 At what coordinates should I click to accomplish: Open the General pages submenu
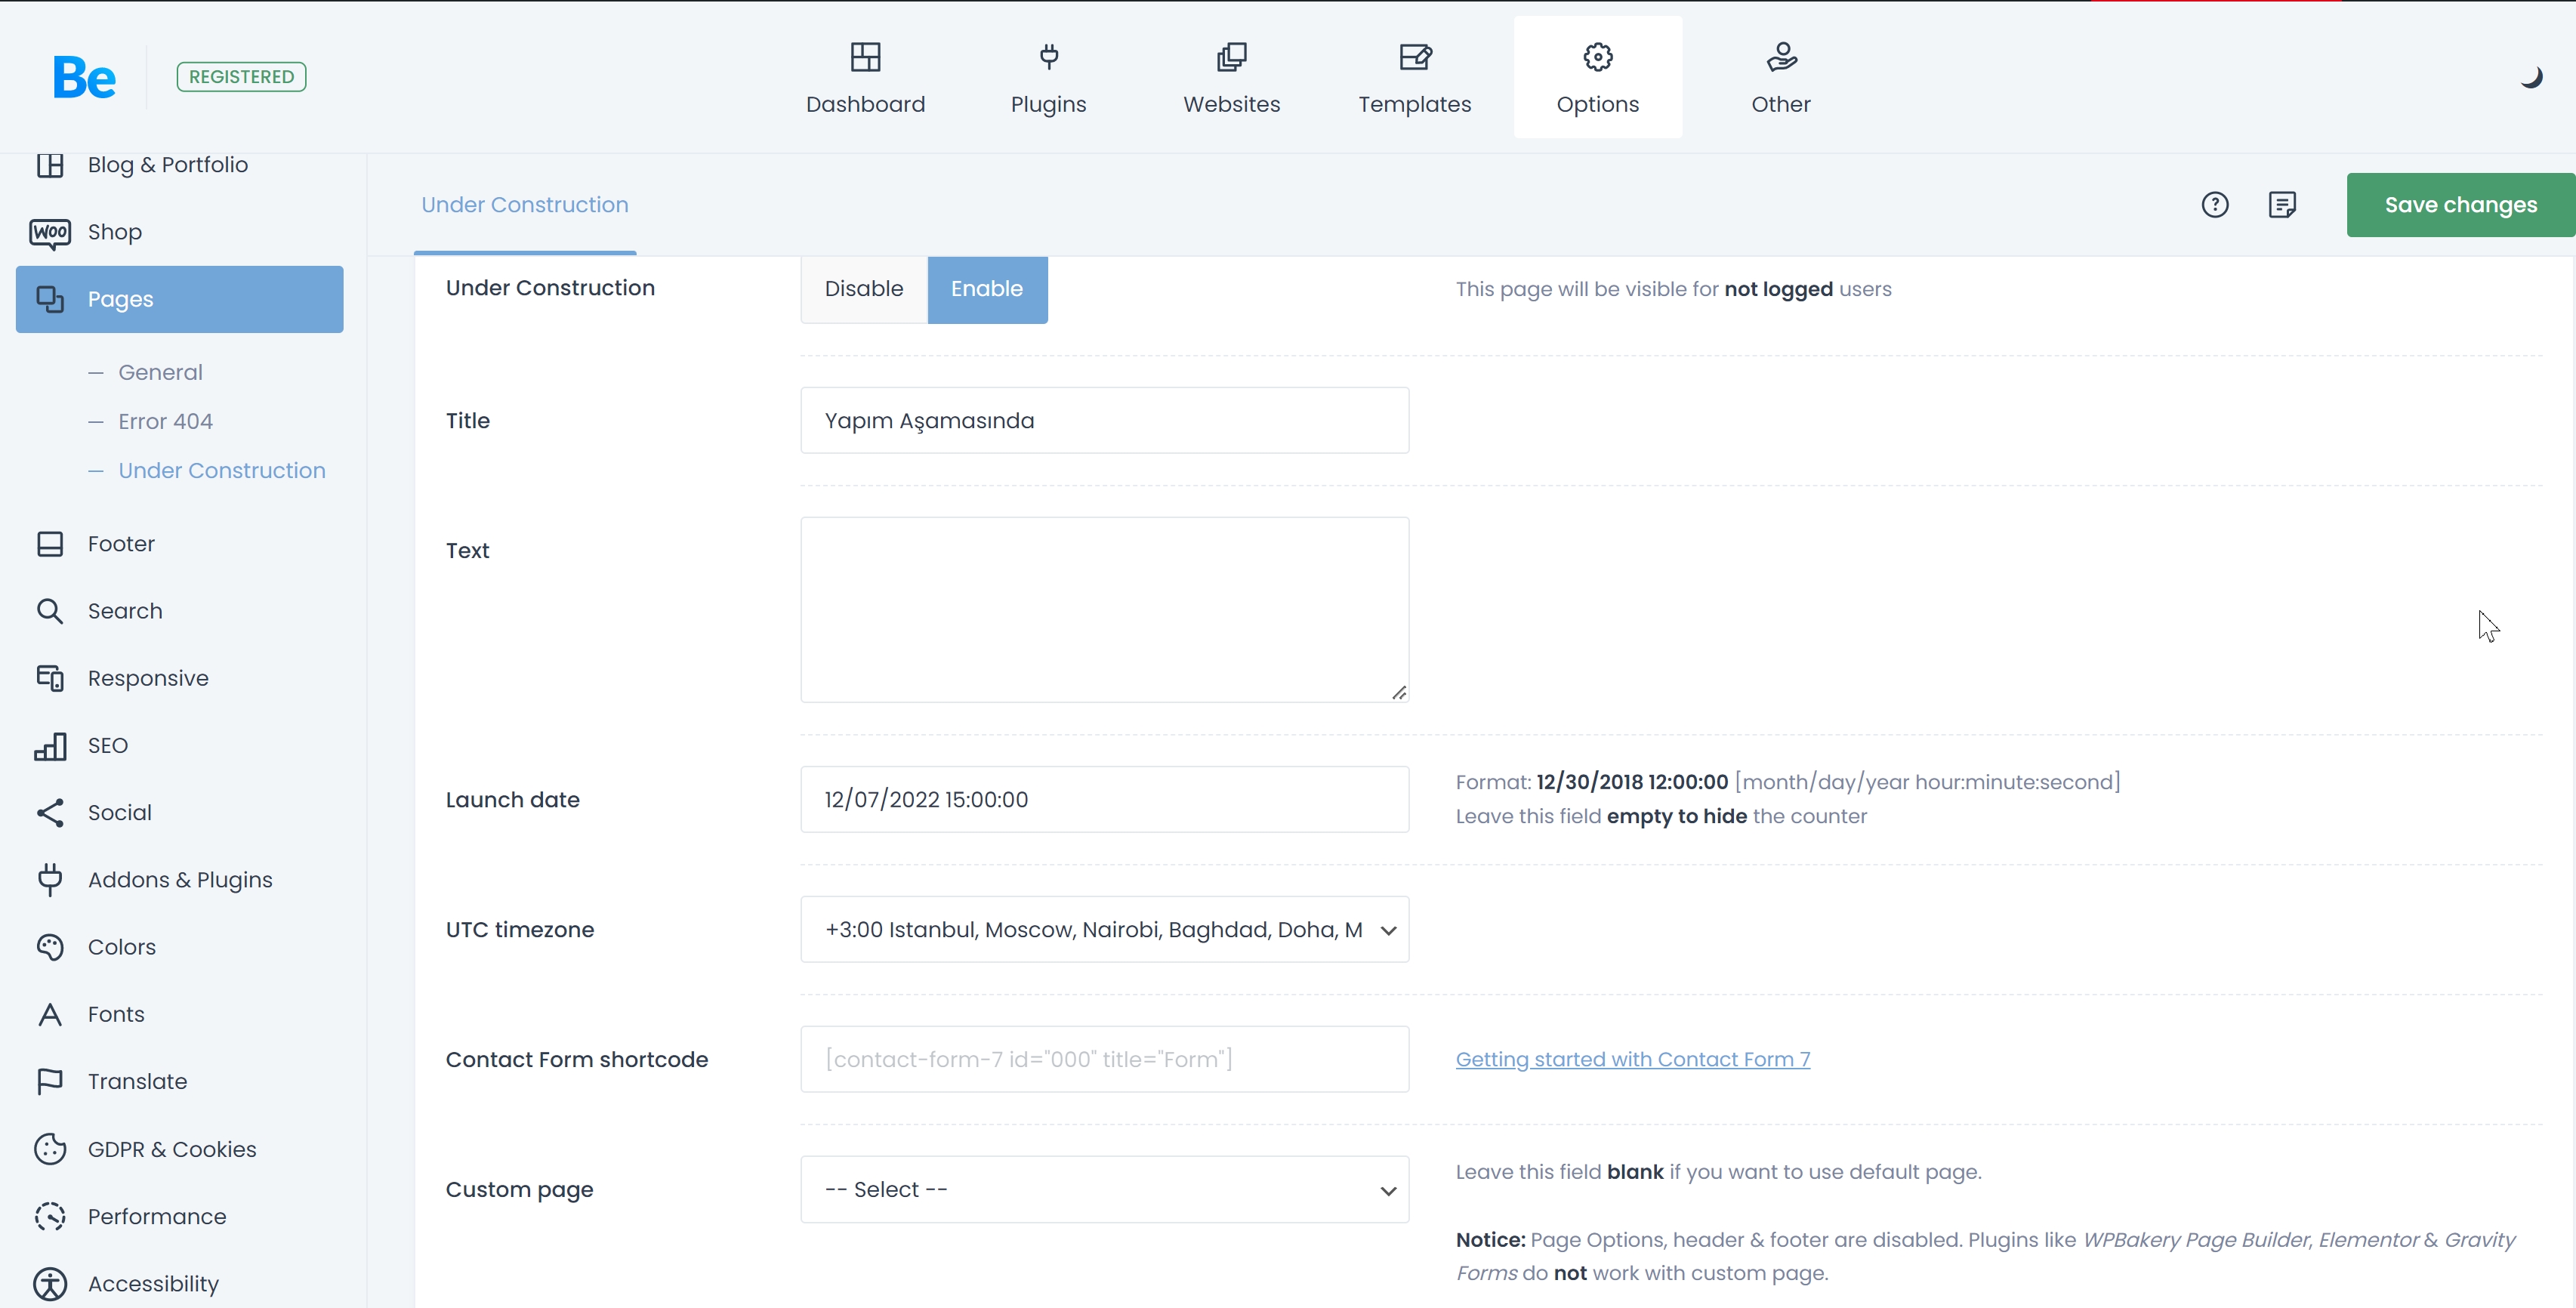pos(160,372)
